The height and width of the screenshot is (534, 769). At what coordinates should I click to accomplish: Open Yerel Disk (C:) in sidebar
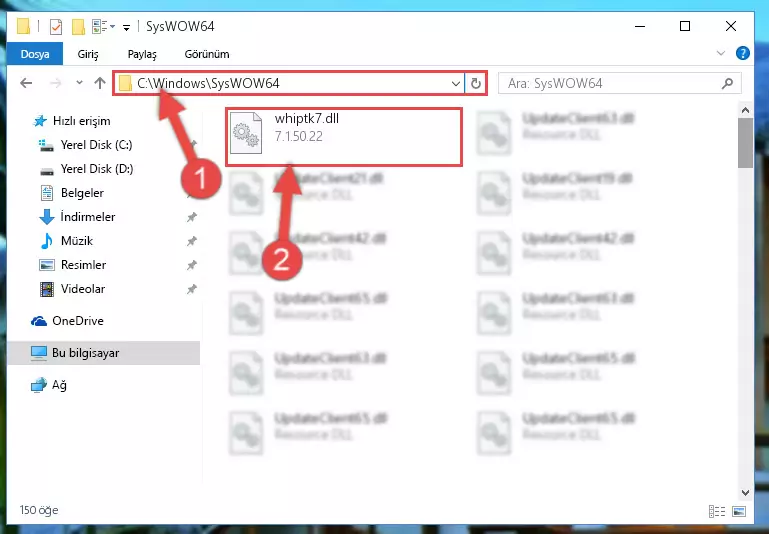tap(96, 145)
